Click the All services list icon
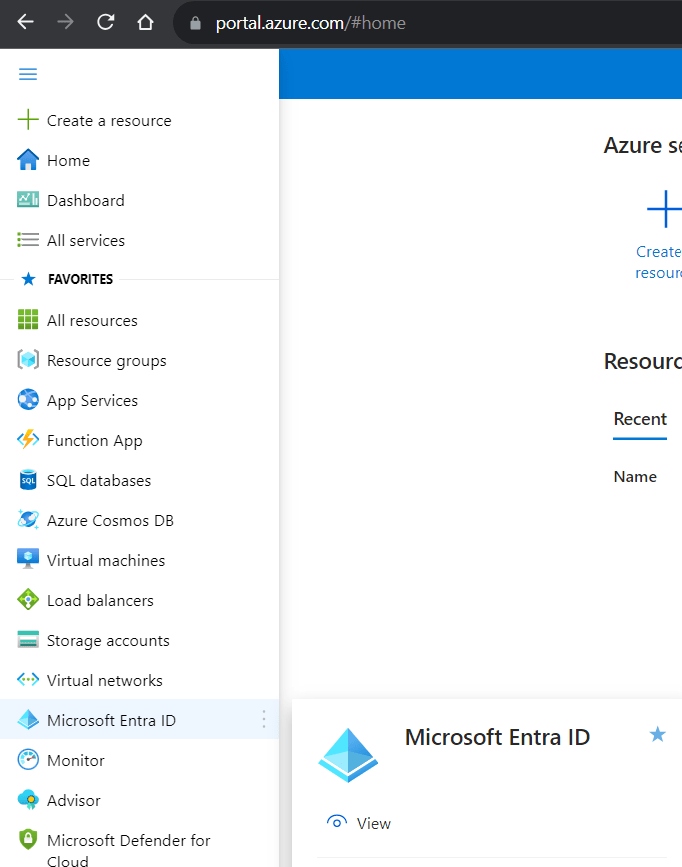This screenshot has height=867, width=682. tap(28, 240)
